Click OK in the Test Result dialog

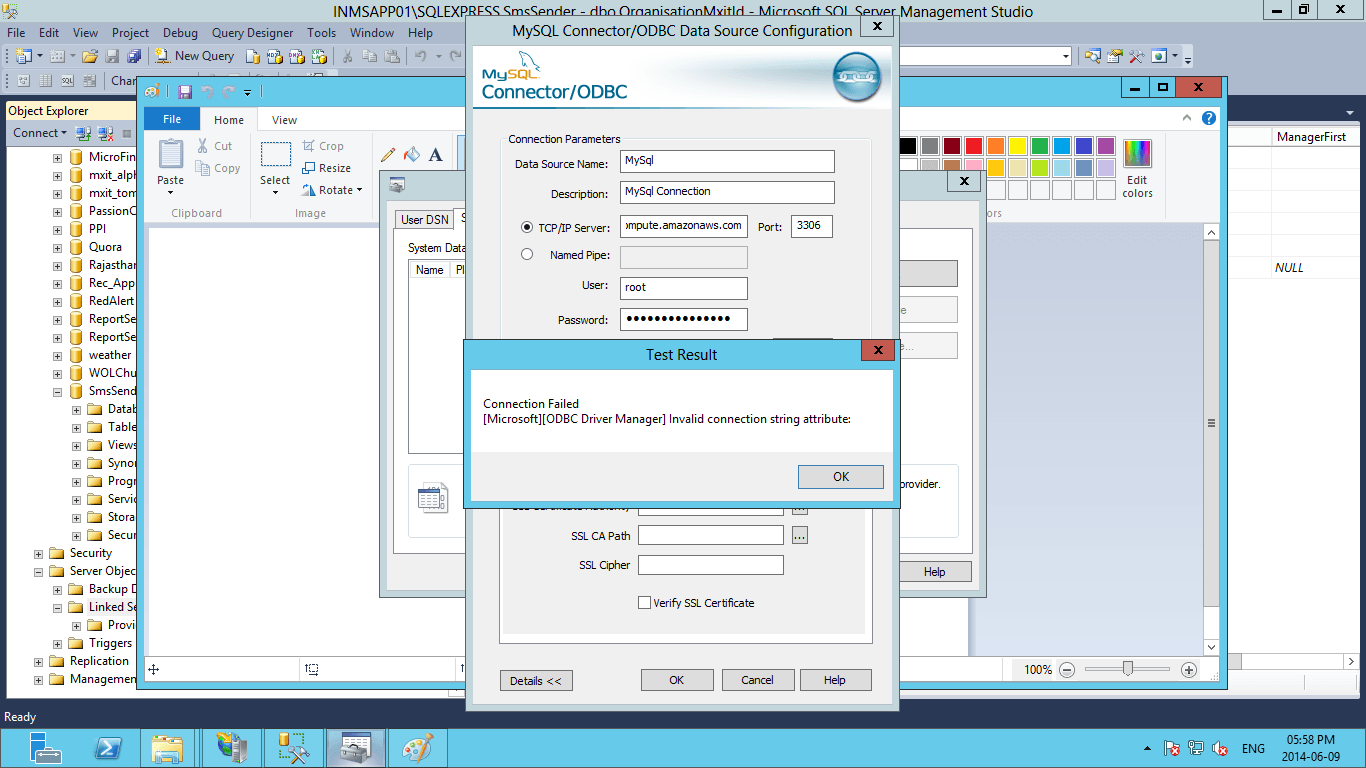tap(841, 477)
